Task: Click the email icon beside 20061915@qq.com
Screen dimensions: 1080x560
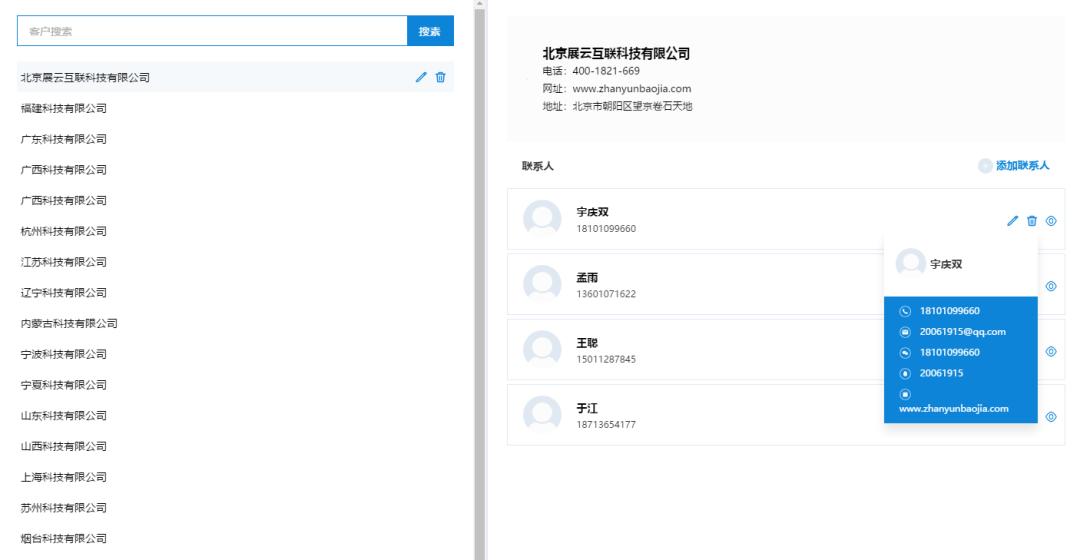Action: click(905, 332)
